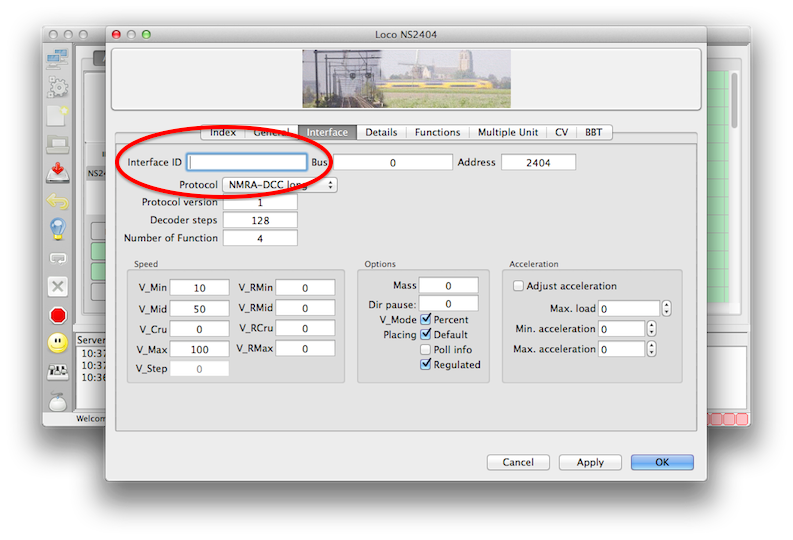Click the Min. acceleration stepper arrows

pos(652,329)
